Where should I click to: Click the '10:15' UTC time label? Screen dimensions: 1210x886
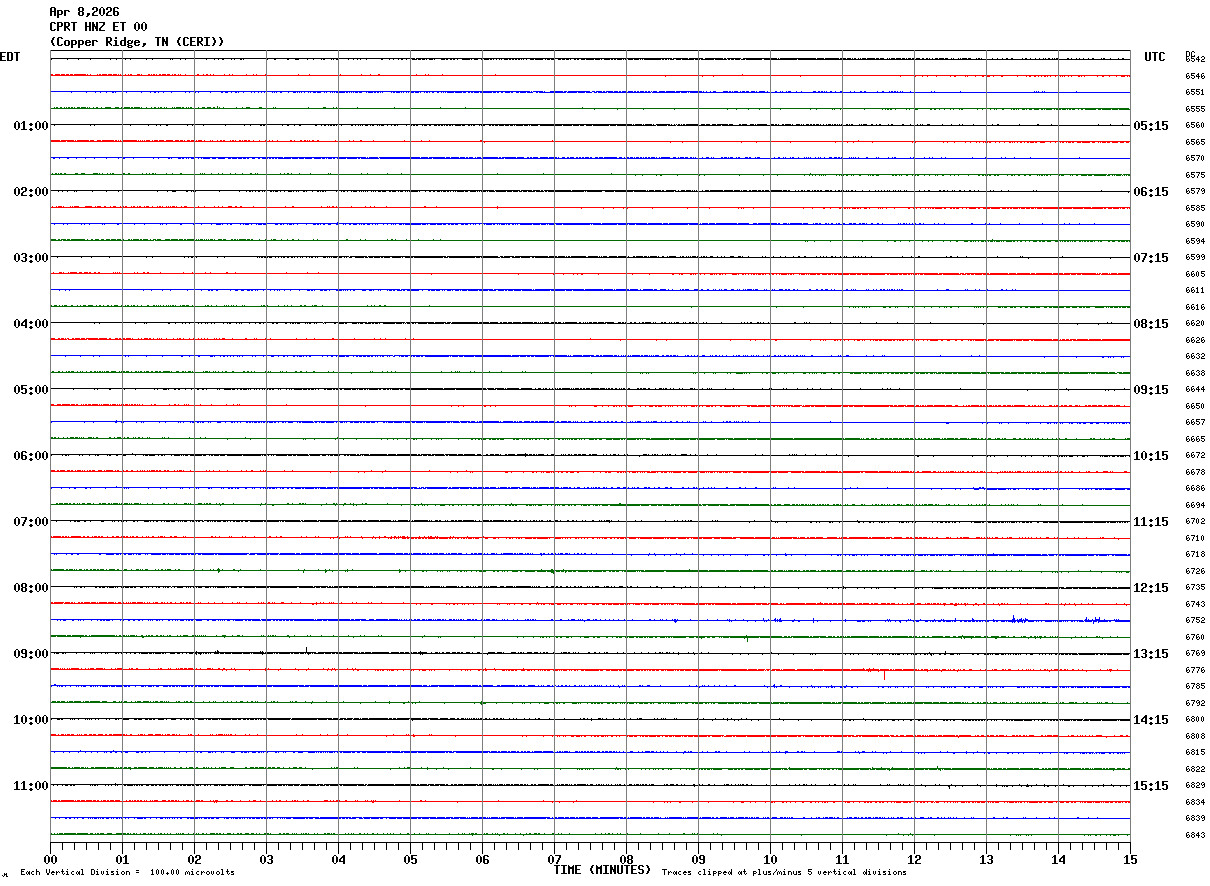[1150, 456]
